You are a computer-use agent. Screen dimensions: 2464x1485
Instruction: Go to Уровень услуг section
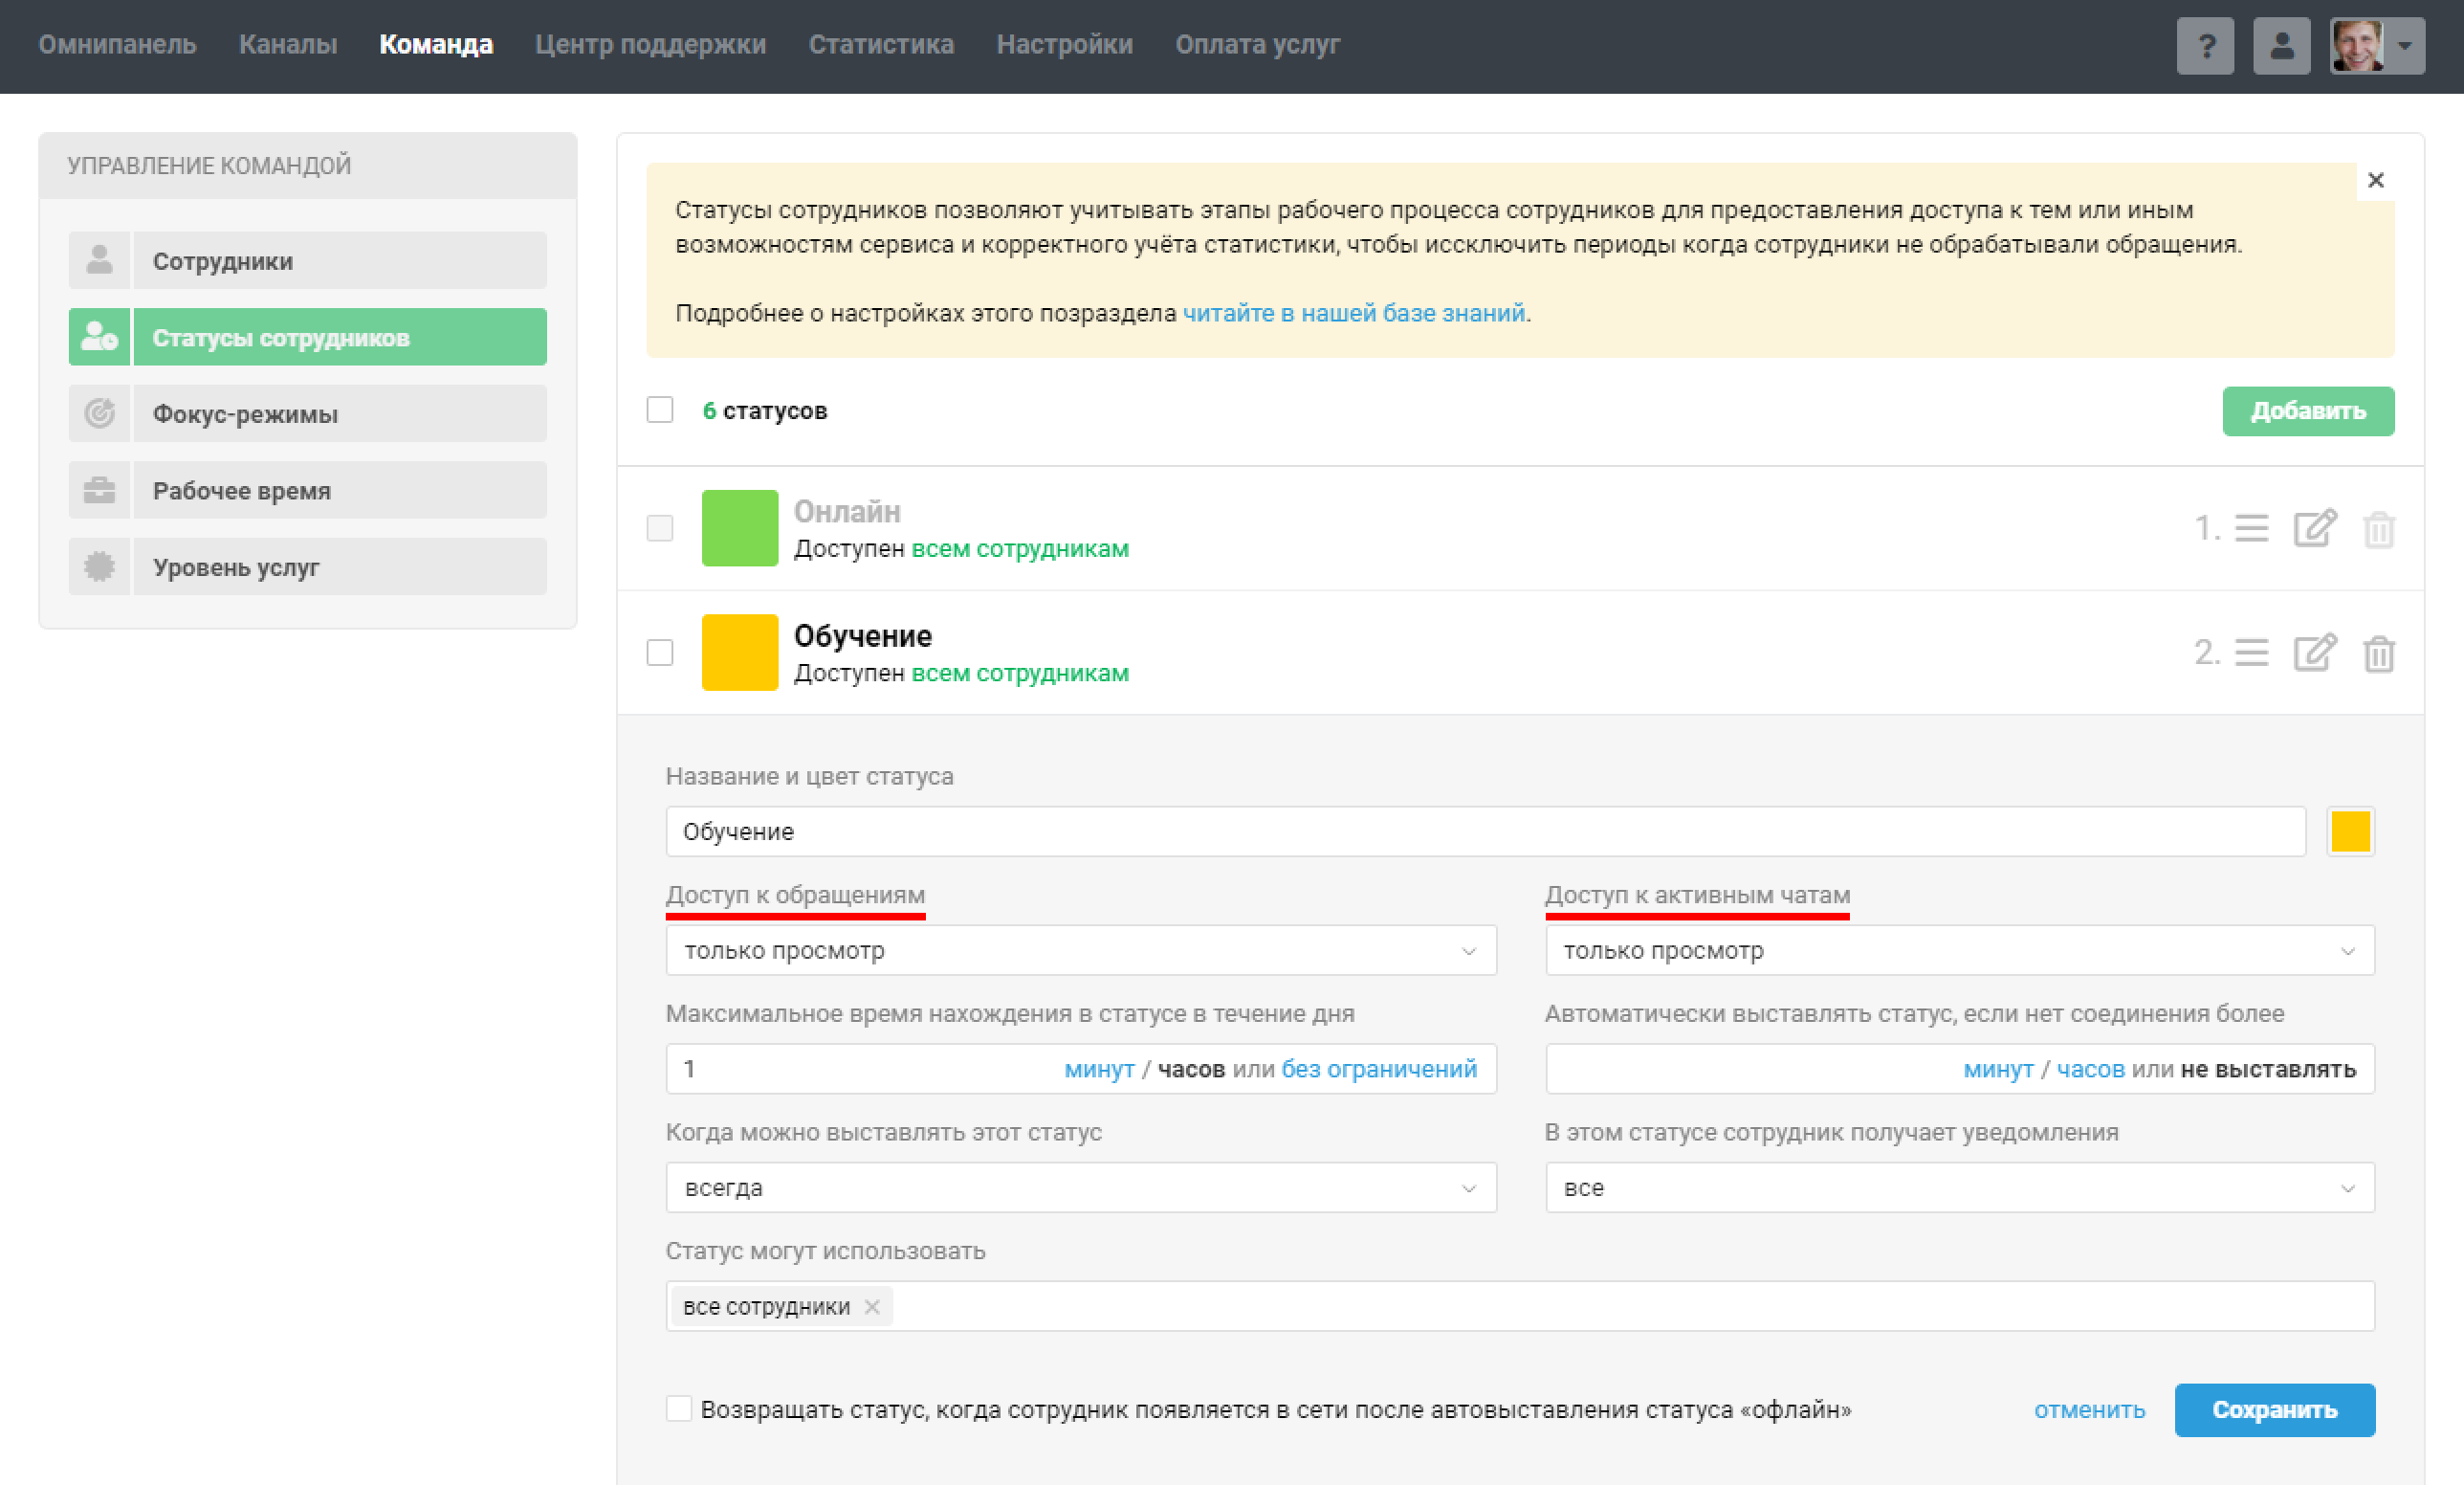(340, 567)
